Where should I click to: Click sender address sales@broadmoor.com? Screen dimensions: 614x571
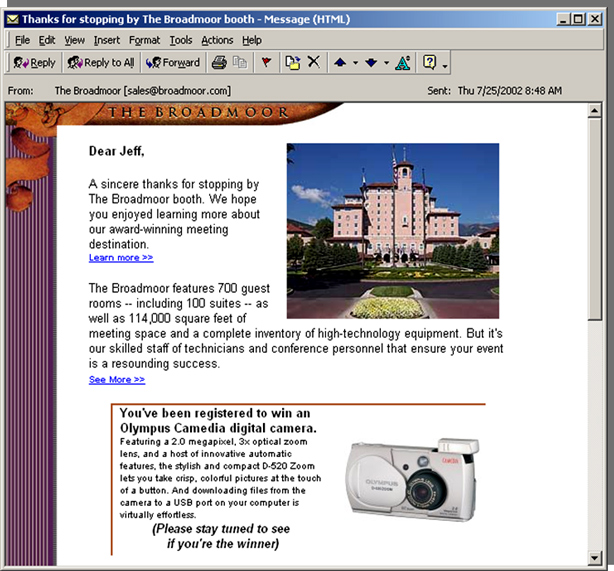coord(177,91)
